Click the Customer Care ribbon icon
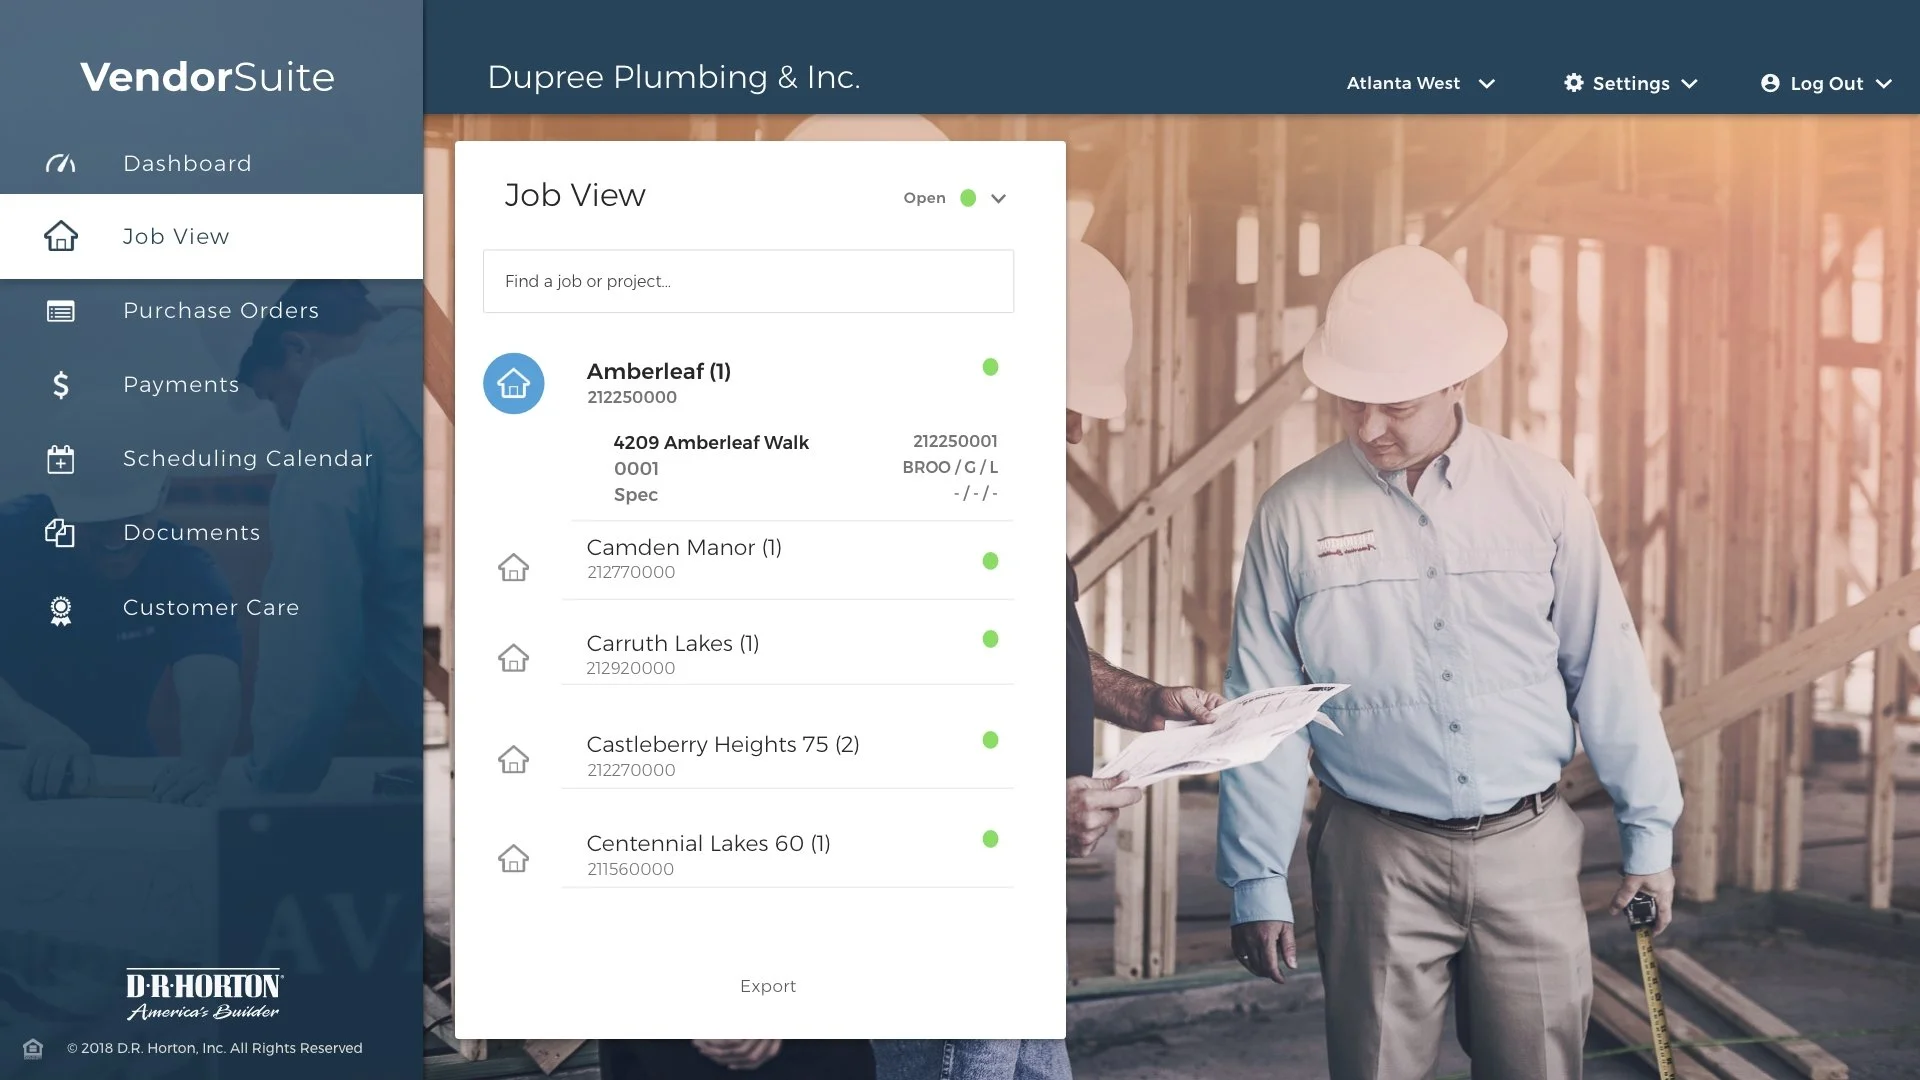 (60, 609)
